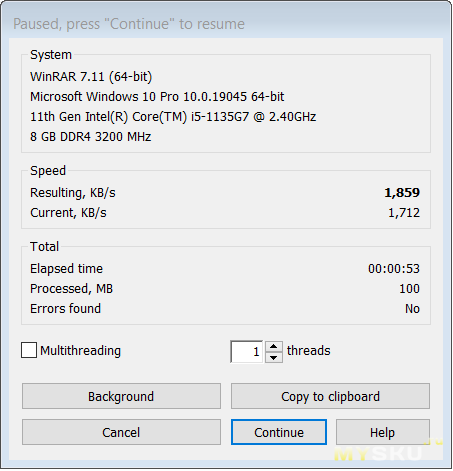Screen dimensions: 453x471
Task: Send benchmark to Background
Action: 121,396
